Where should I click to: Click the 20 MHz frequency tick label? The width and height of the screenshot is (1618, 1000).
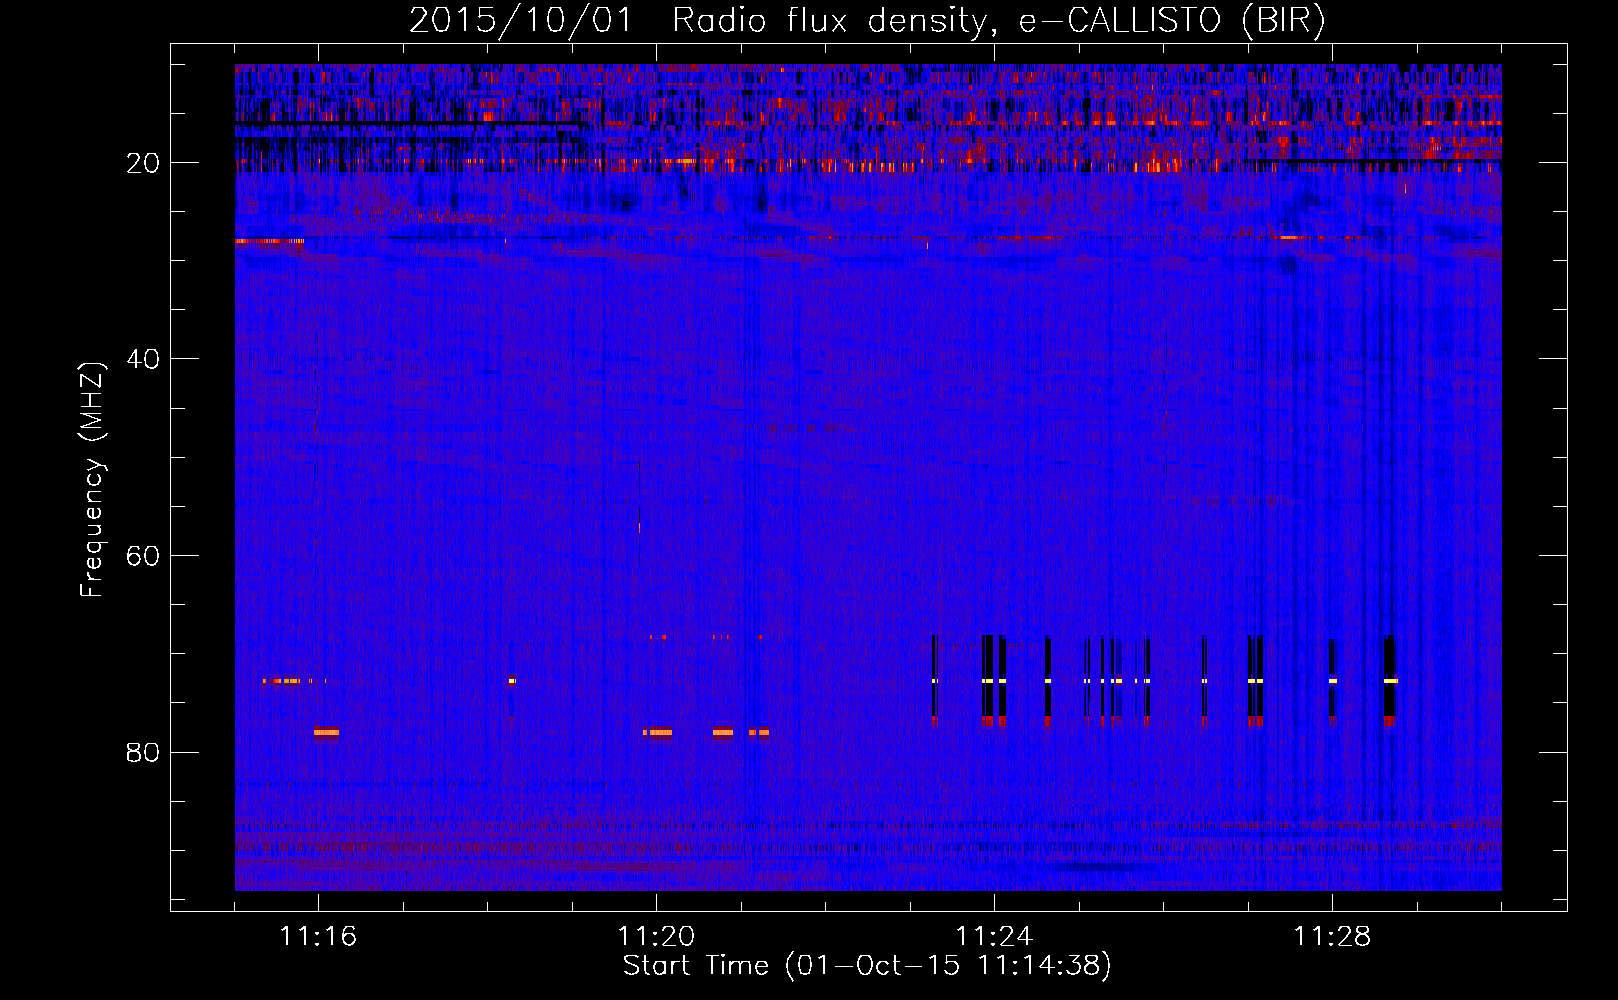pos(143,163)
